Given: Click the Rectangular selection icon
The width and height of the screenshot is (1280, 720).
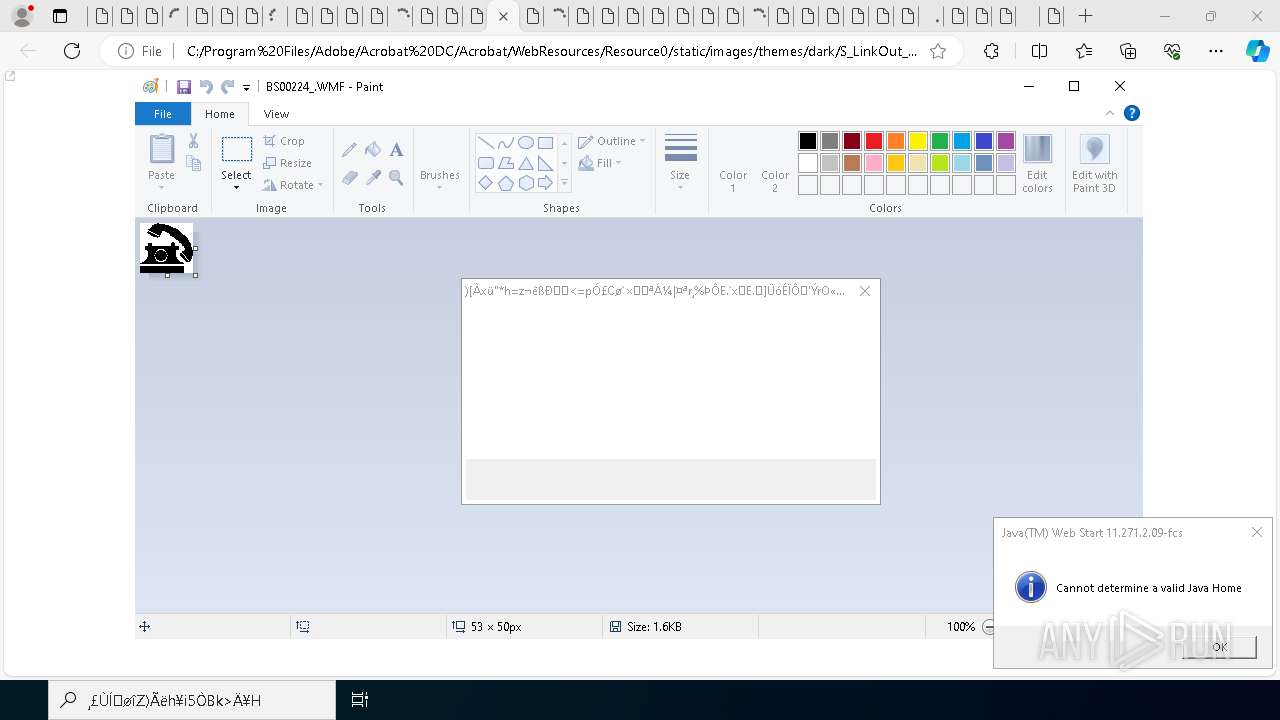Looking at the screenshot, I should (236, 149).
